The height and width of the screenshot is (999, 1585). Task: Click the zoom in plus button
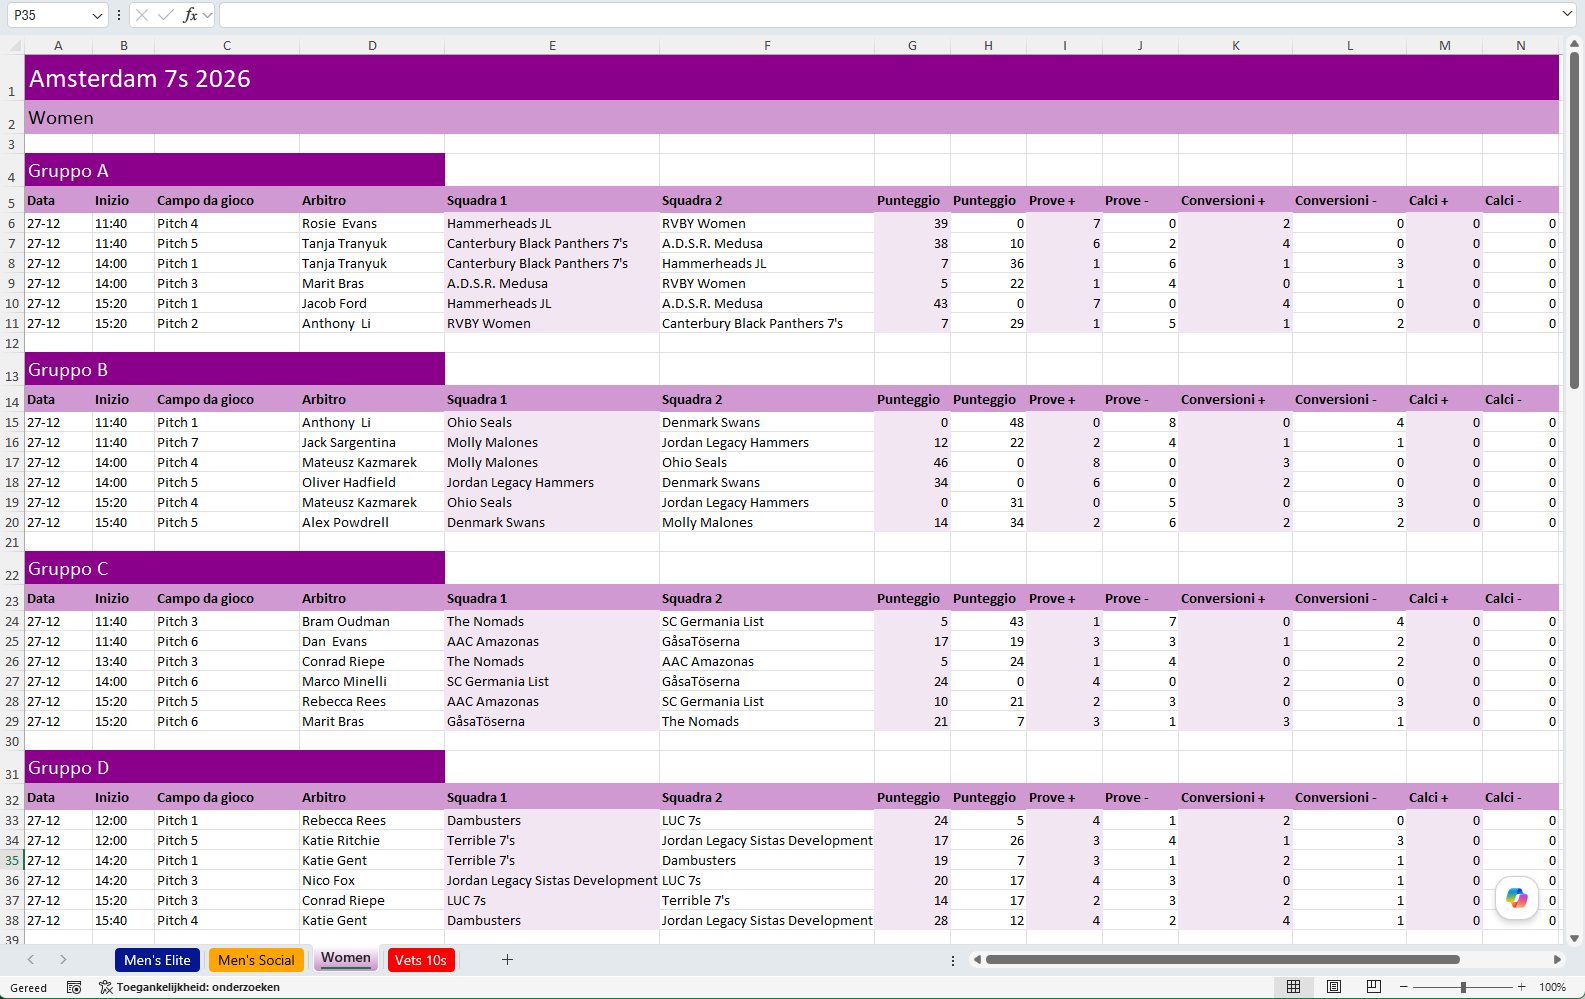coord(1522,987)
